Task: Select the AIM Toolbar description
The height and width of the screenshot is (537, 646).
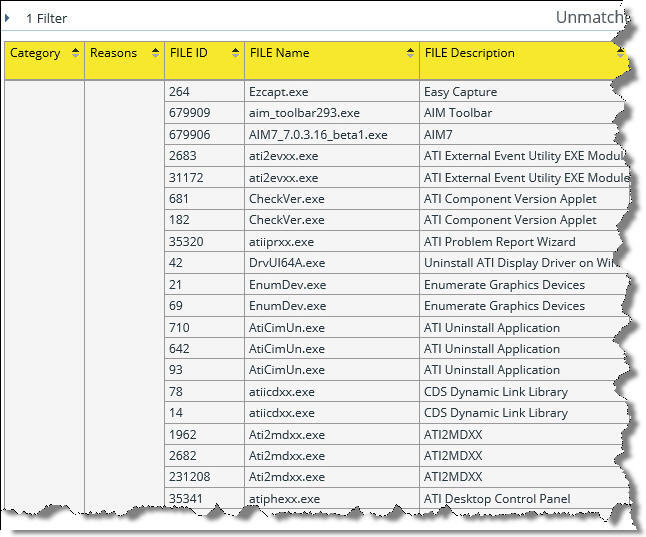Action: (458, 113)
